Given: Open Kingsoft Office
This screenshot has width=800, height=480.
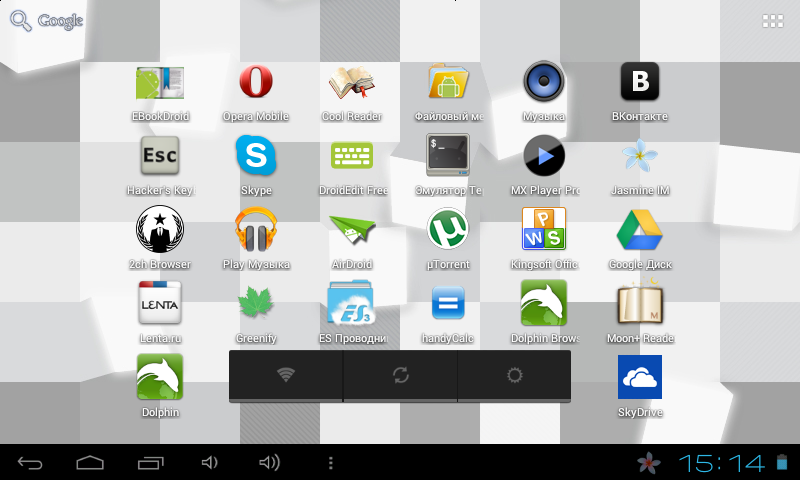Looking at the screenshot, I should coord(543,228).
